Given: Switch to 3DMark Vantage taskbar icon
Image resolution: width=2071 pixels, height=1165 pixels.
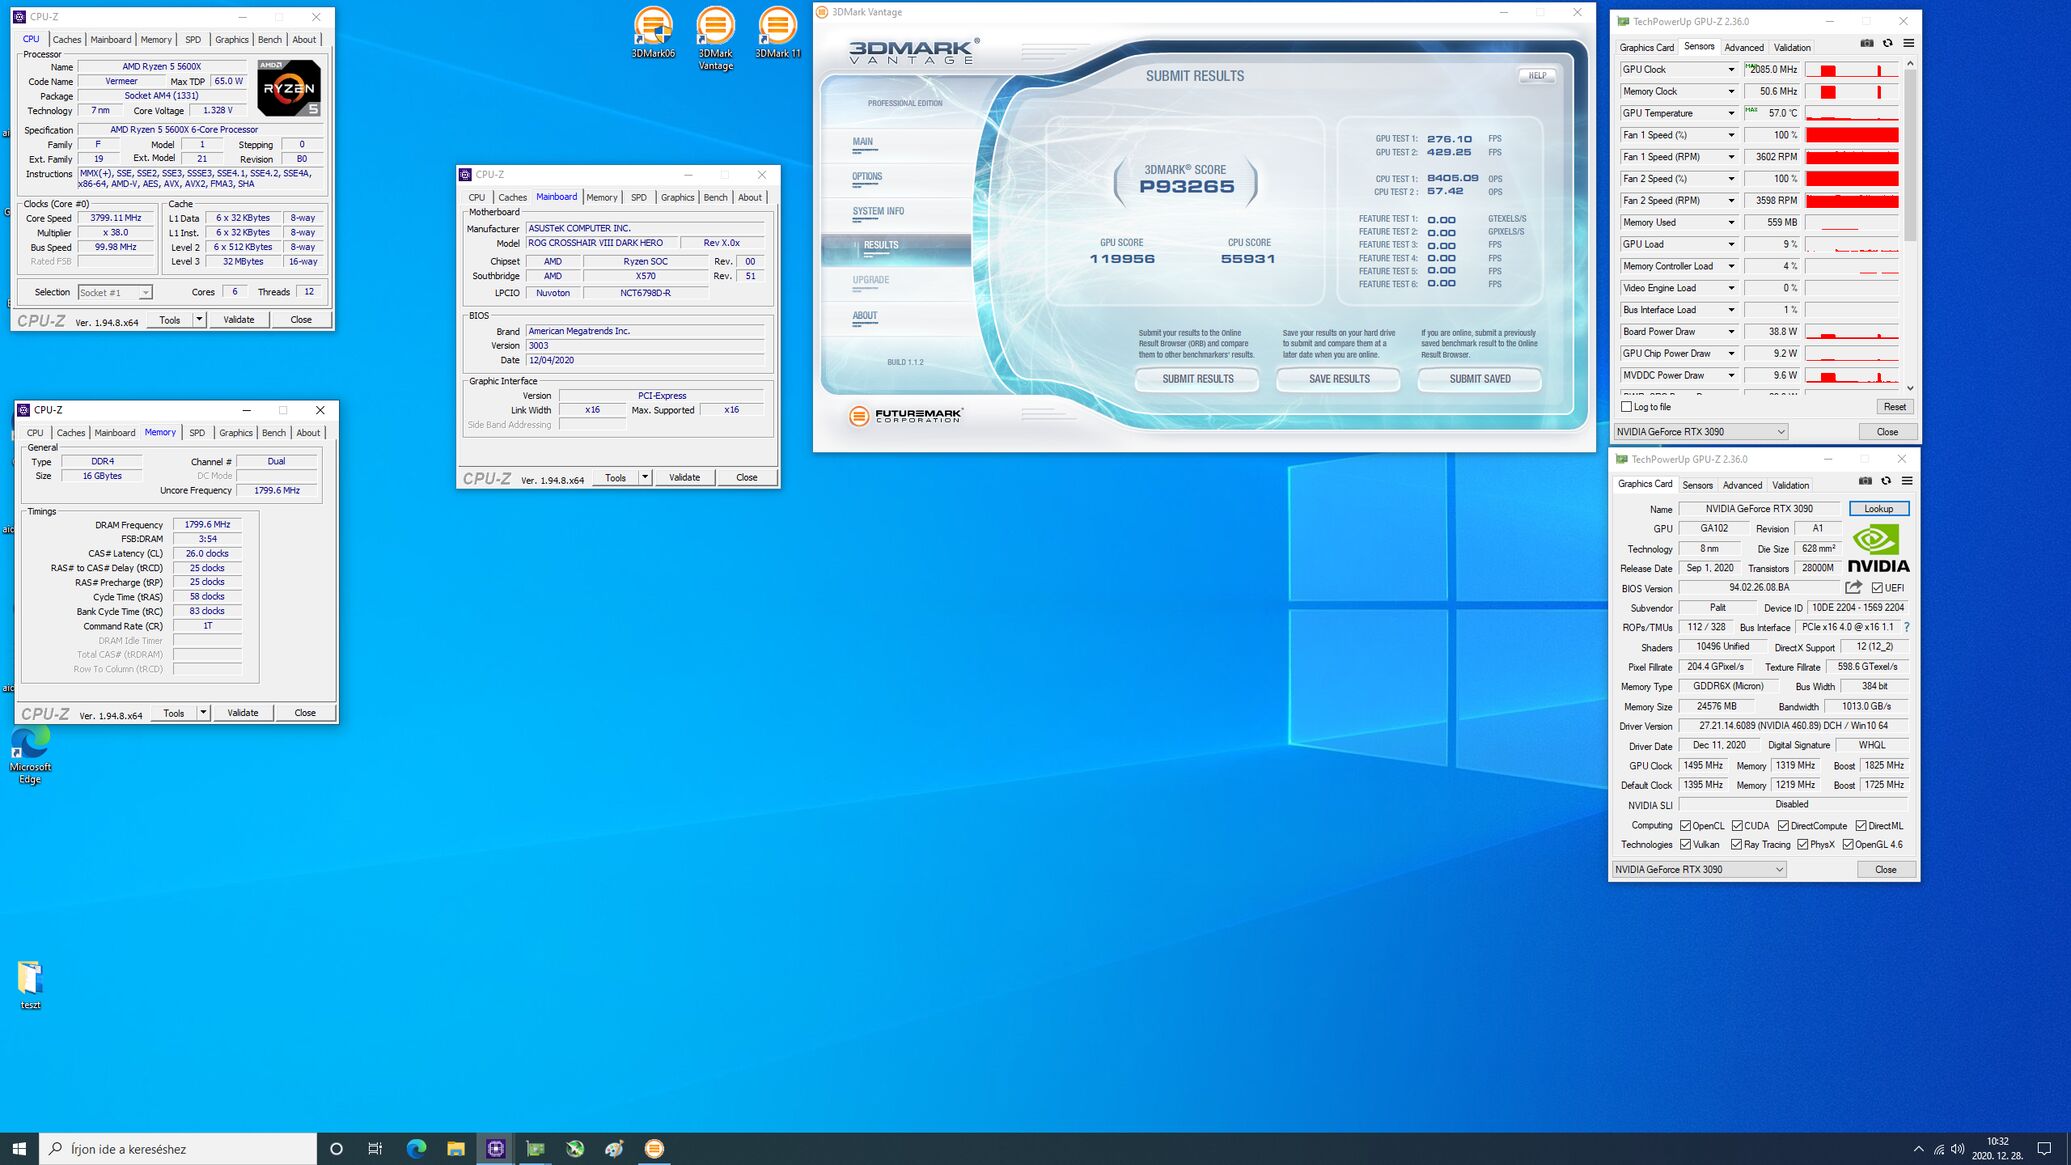Looking at the screenshot, I should [654, 1148].
